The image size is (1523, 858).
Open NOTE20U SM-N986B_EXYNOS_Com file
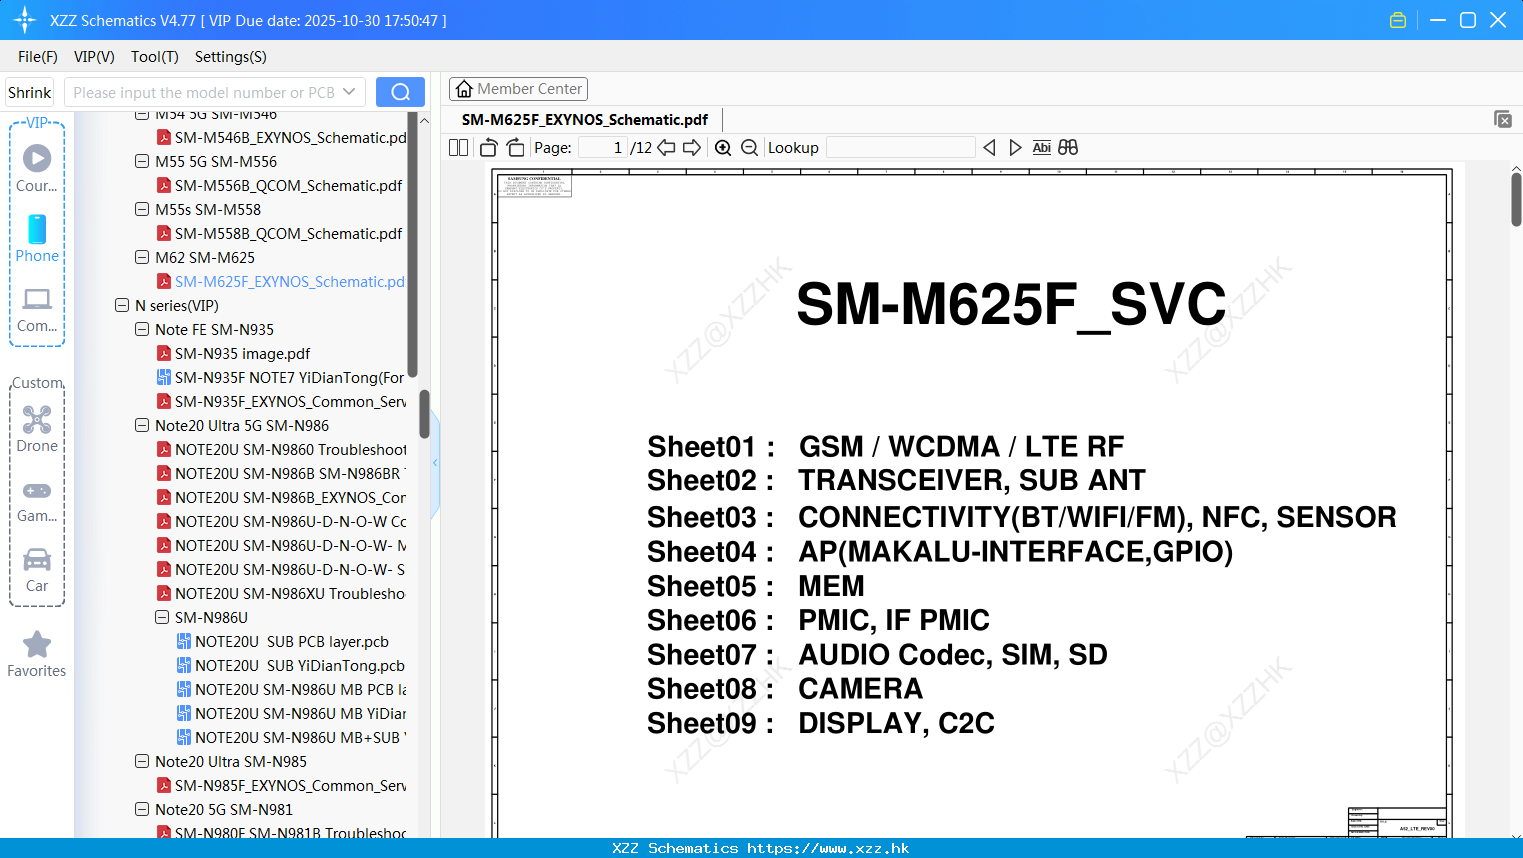coord(281,497)
